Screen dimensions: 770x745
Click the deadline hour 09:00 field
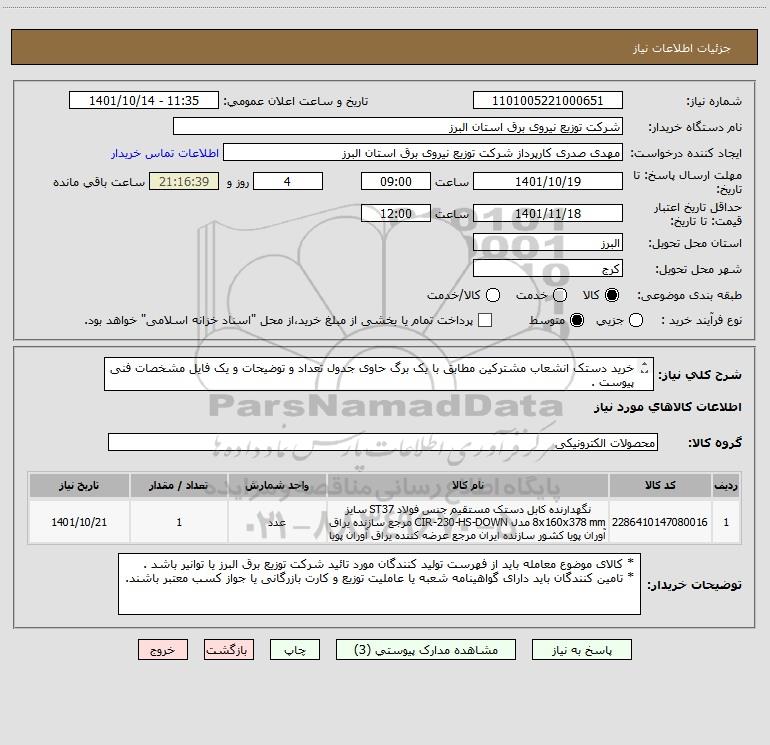(x=396, y=181)
